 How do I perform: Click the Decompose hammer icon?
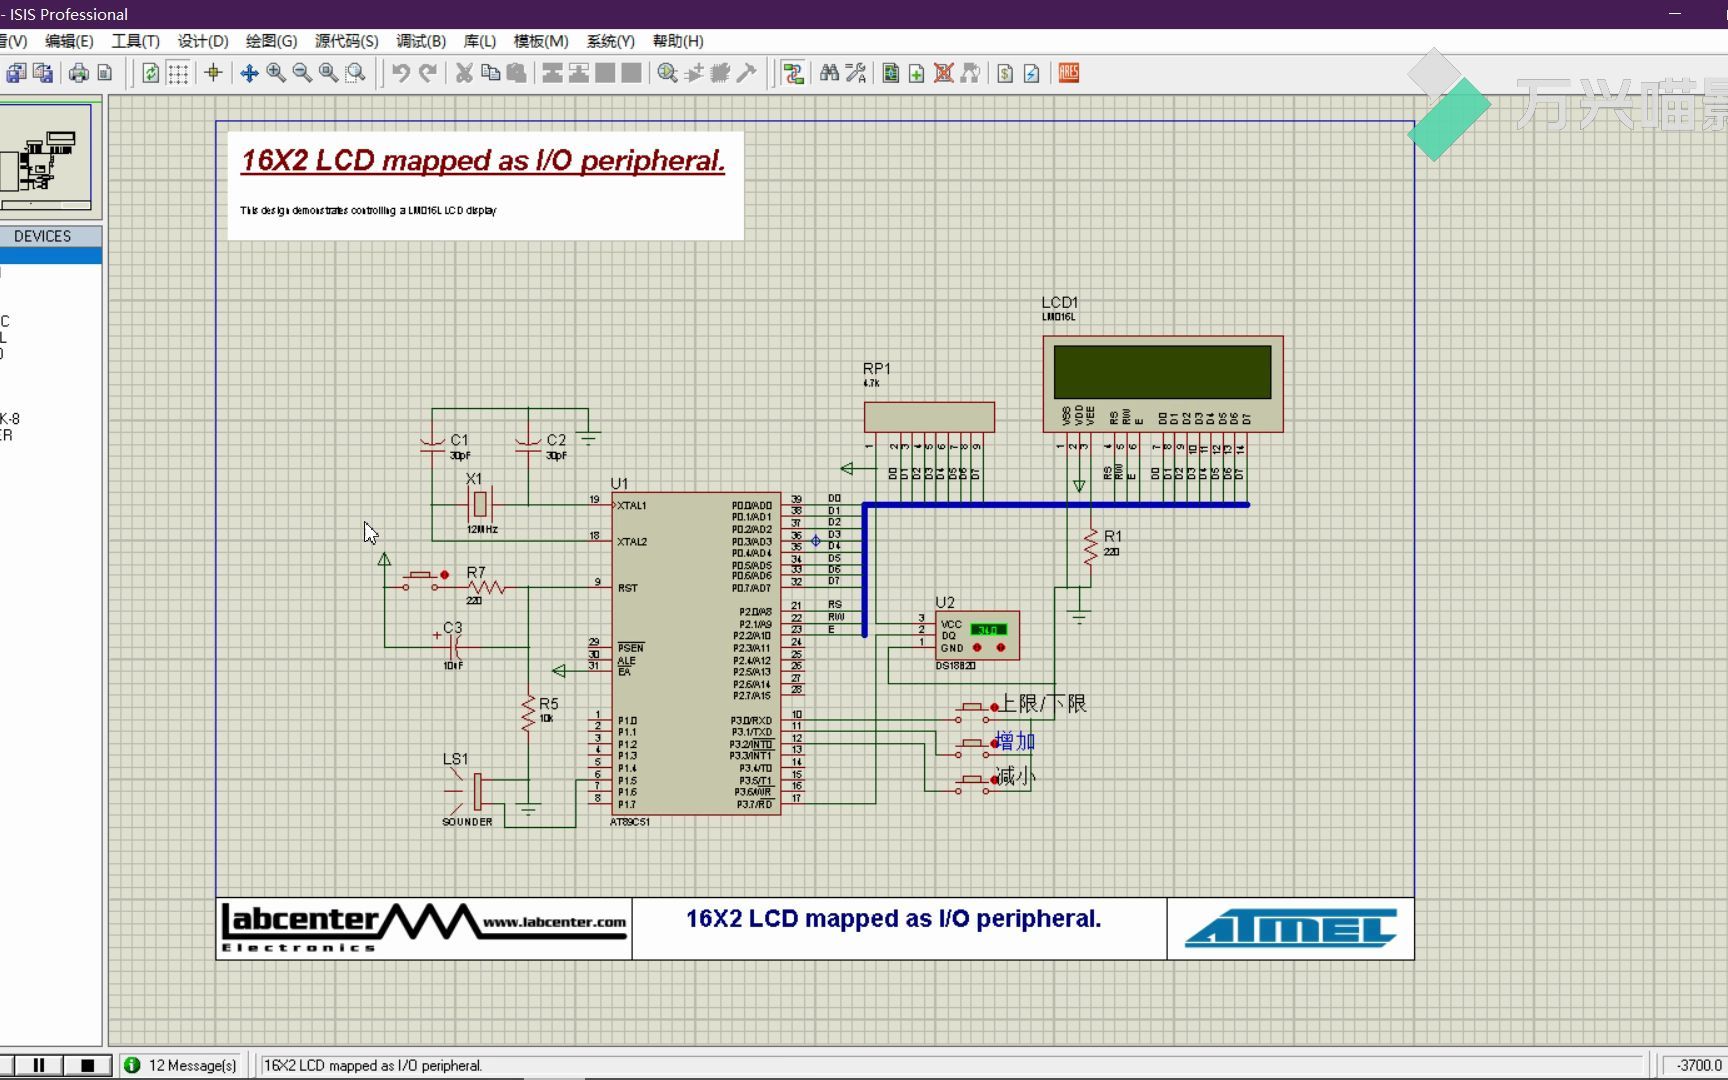point(746,73)
